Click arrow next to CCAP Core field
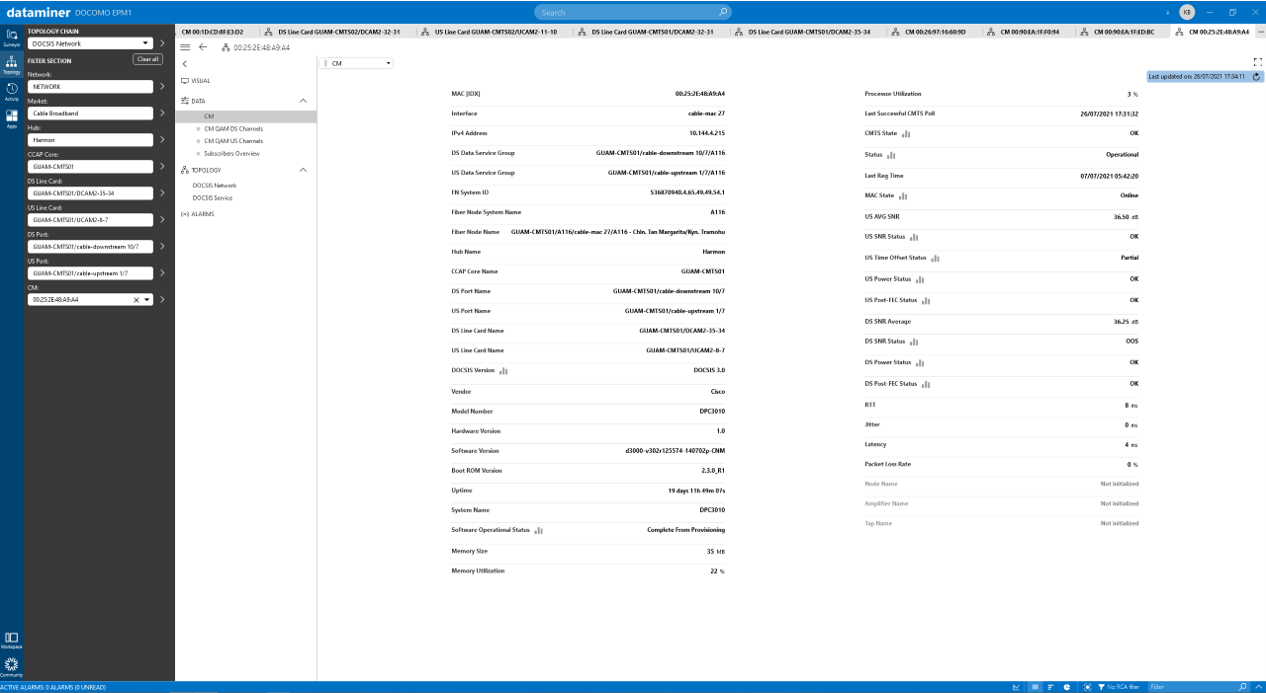The image size is (1266, 693). [x=162, y=166]
